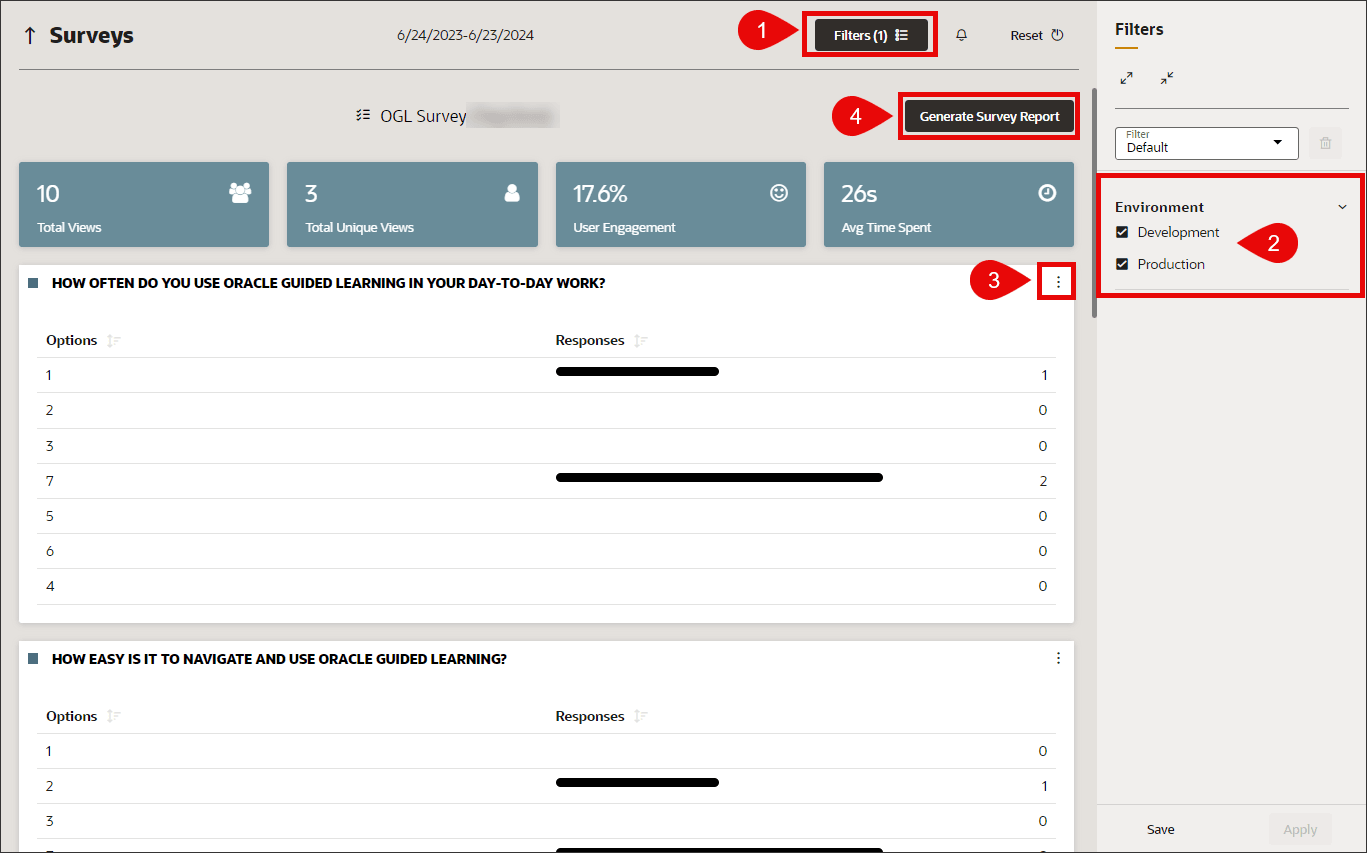Save the current filter settings

1160,829
